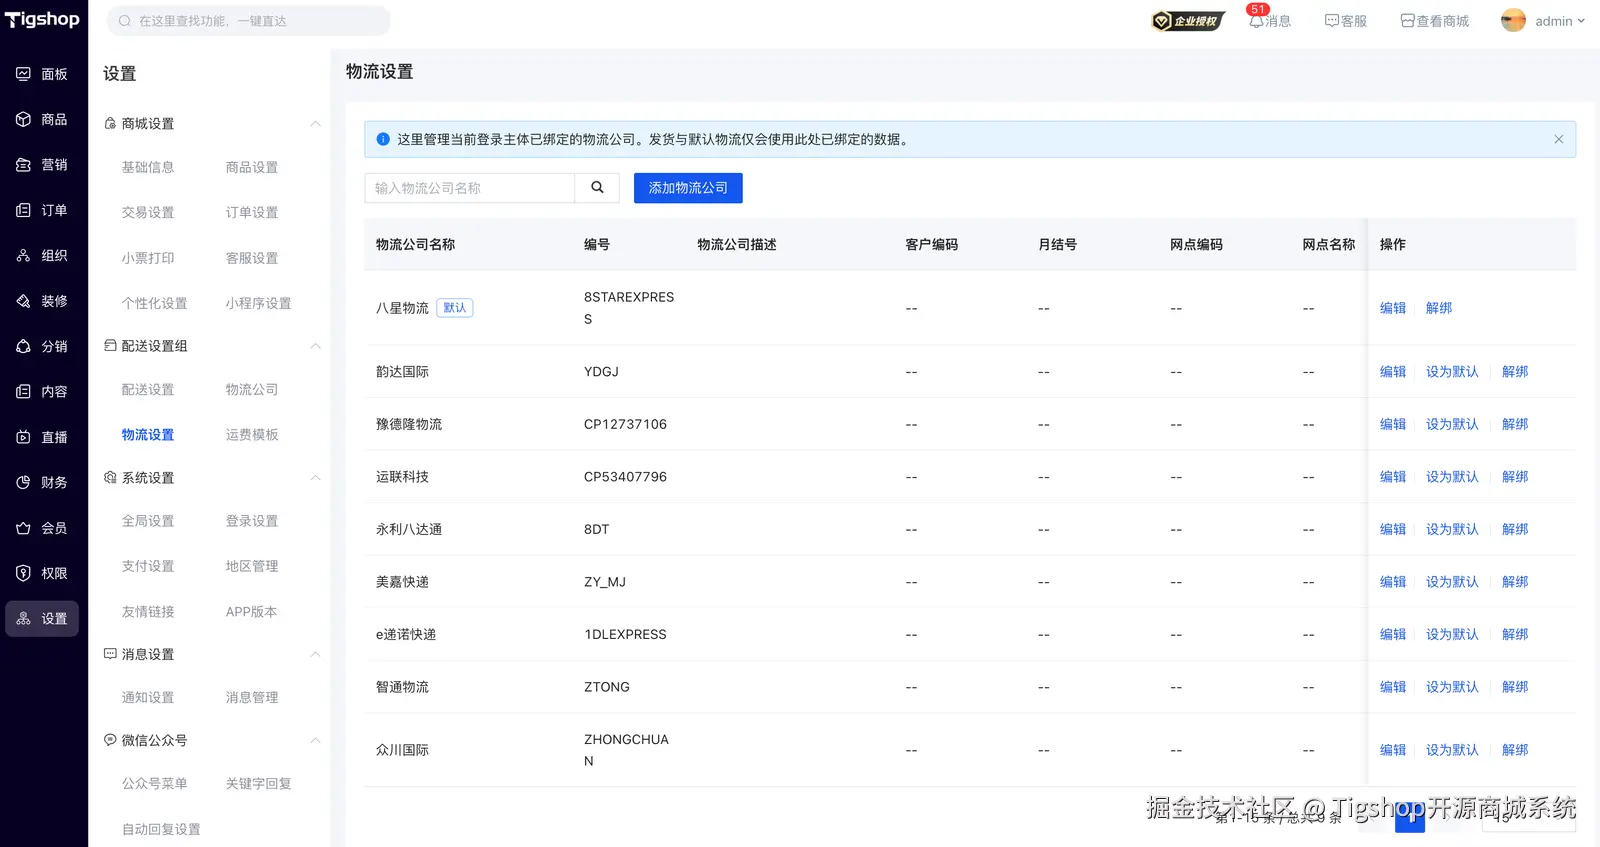This screenshot has height=847, width=1600.
Task: Select 基础信息 in settings menu
Action: 148,167
